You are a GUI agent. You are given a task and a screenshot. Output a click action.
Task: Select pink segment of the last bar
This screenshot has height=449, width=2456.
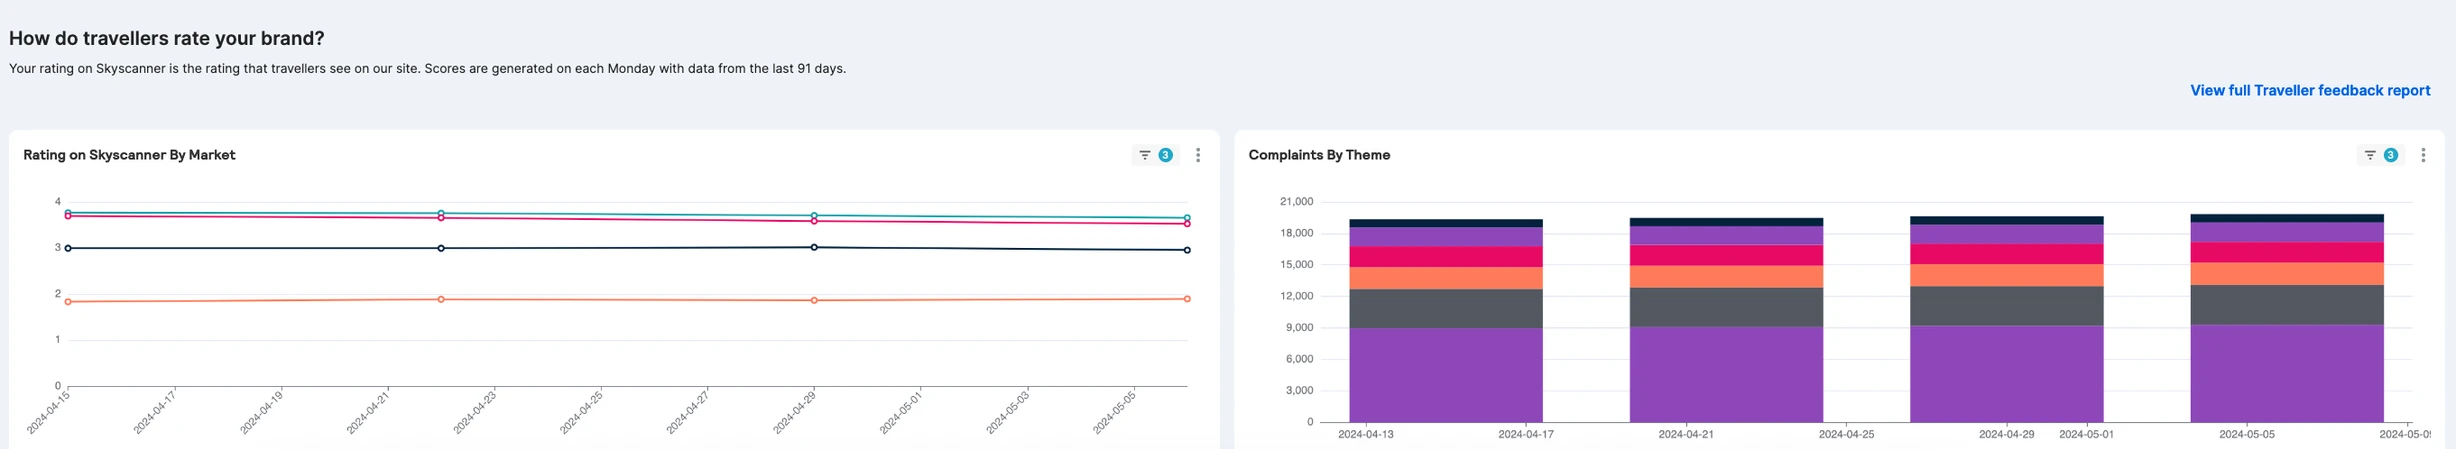[2287, 252]
